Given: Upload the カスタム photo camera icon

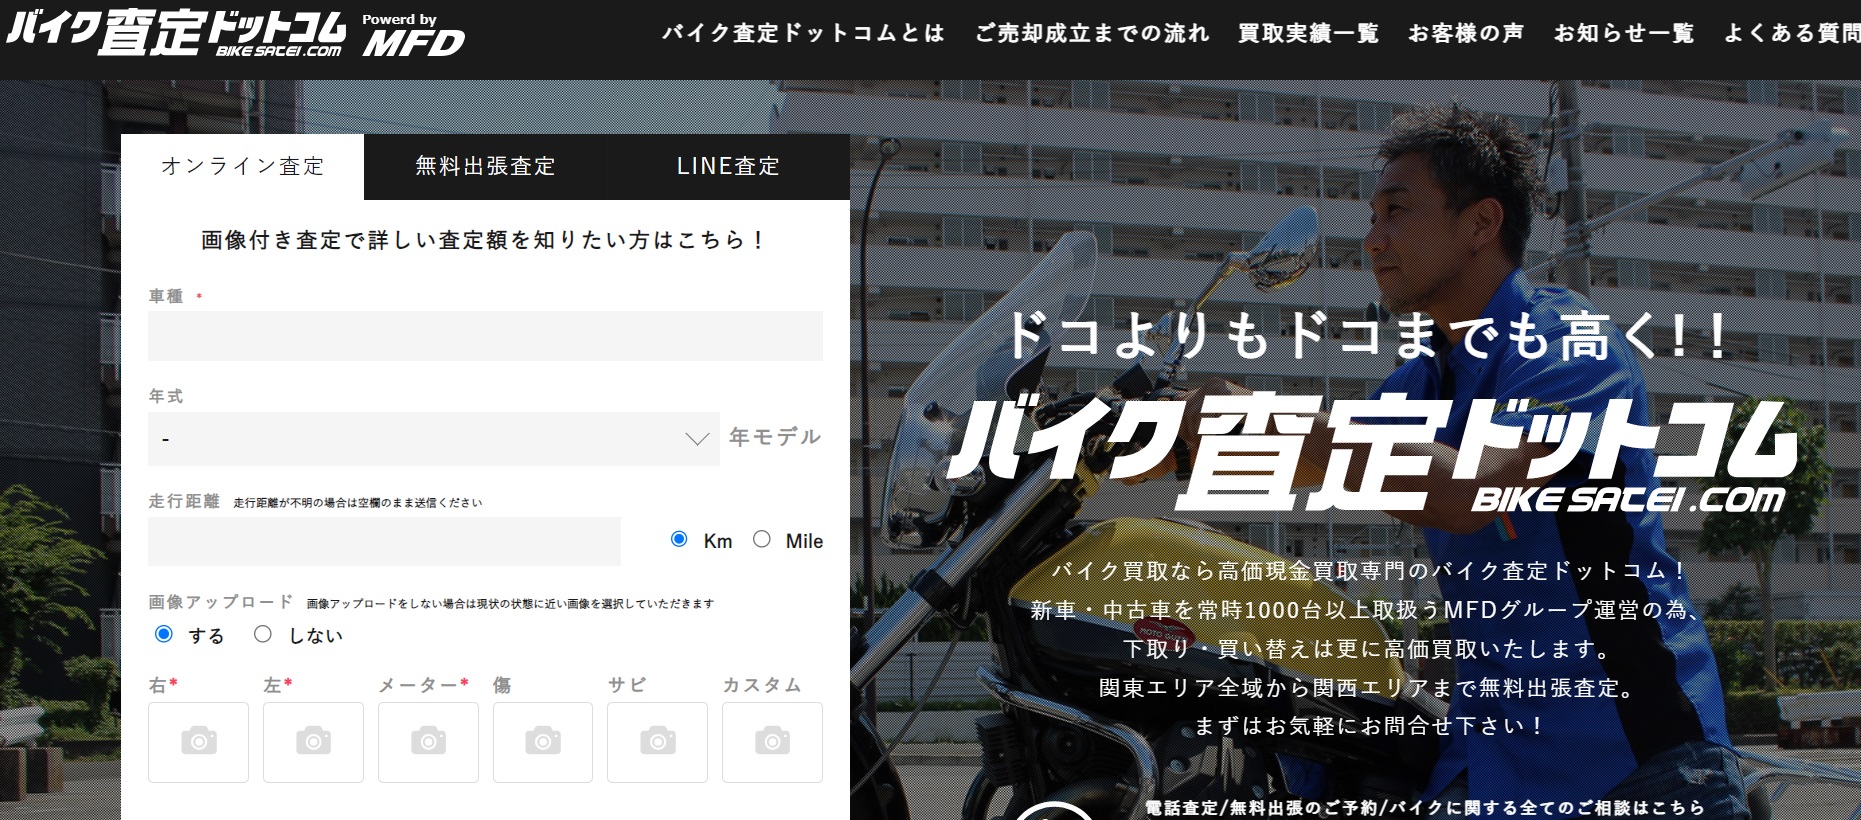Looking at the screenshot, I should (772, 742).
